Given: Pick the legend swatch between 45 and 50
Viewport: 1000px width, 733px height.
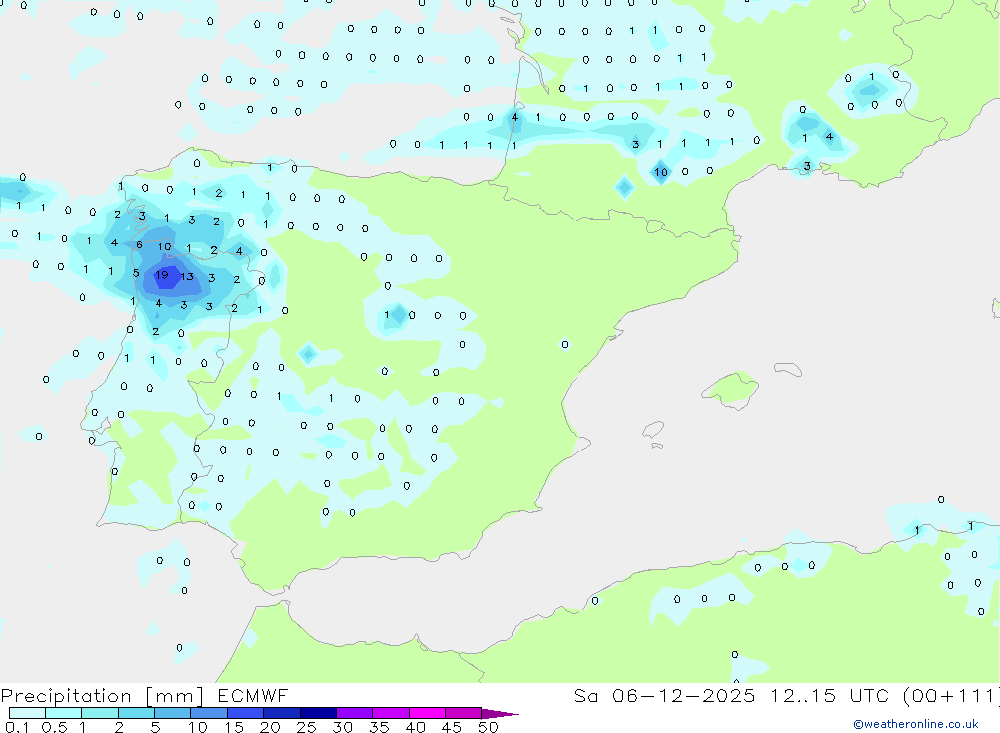Looking at the screenshot, I should coord(464,713).
